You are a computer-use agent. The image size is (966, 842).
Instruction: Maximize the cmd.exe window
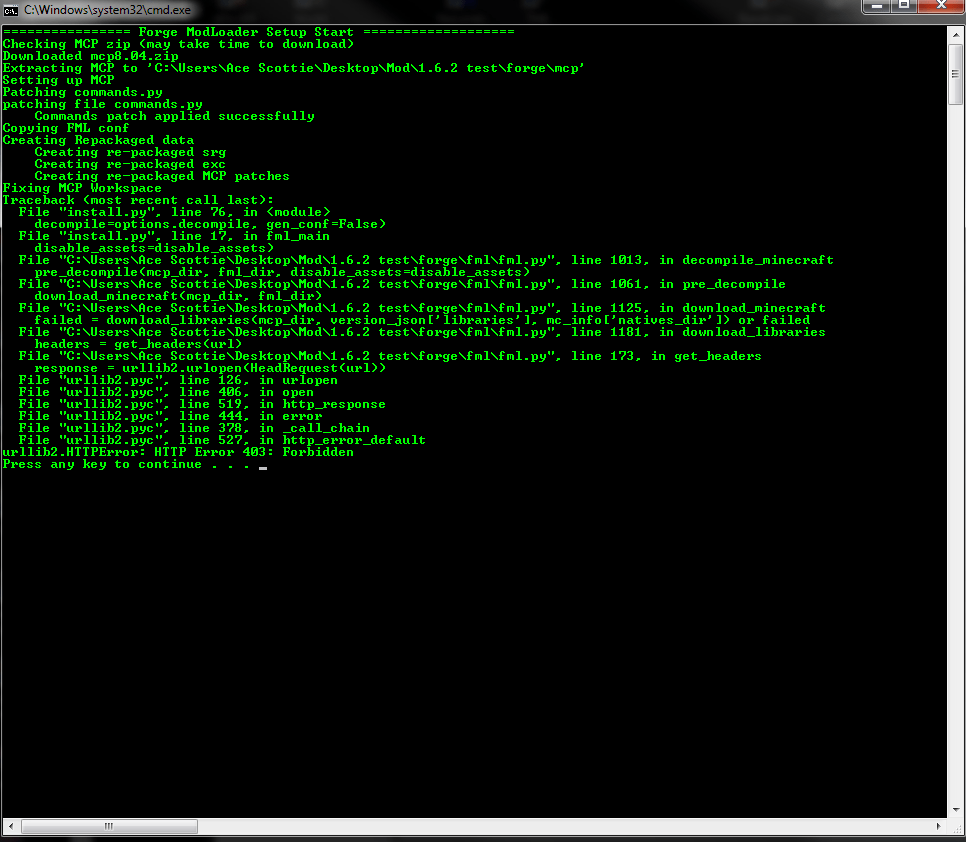903,6
